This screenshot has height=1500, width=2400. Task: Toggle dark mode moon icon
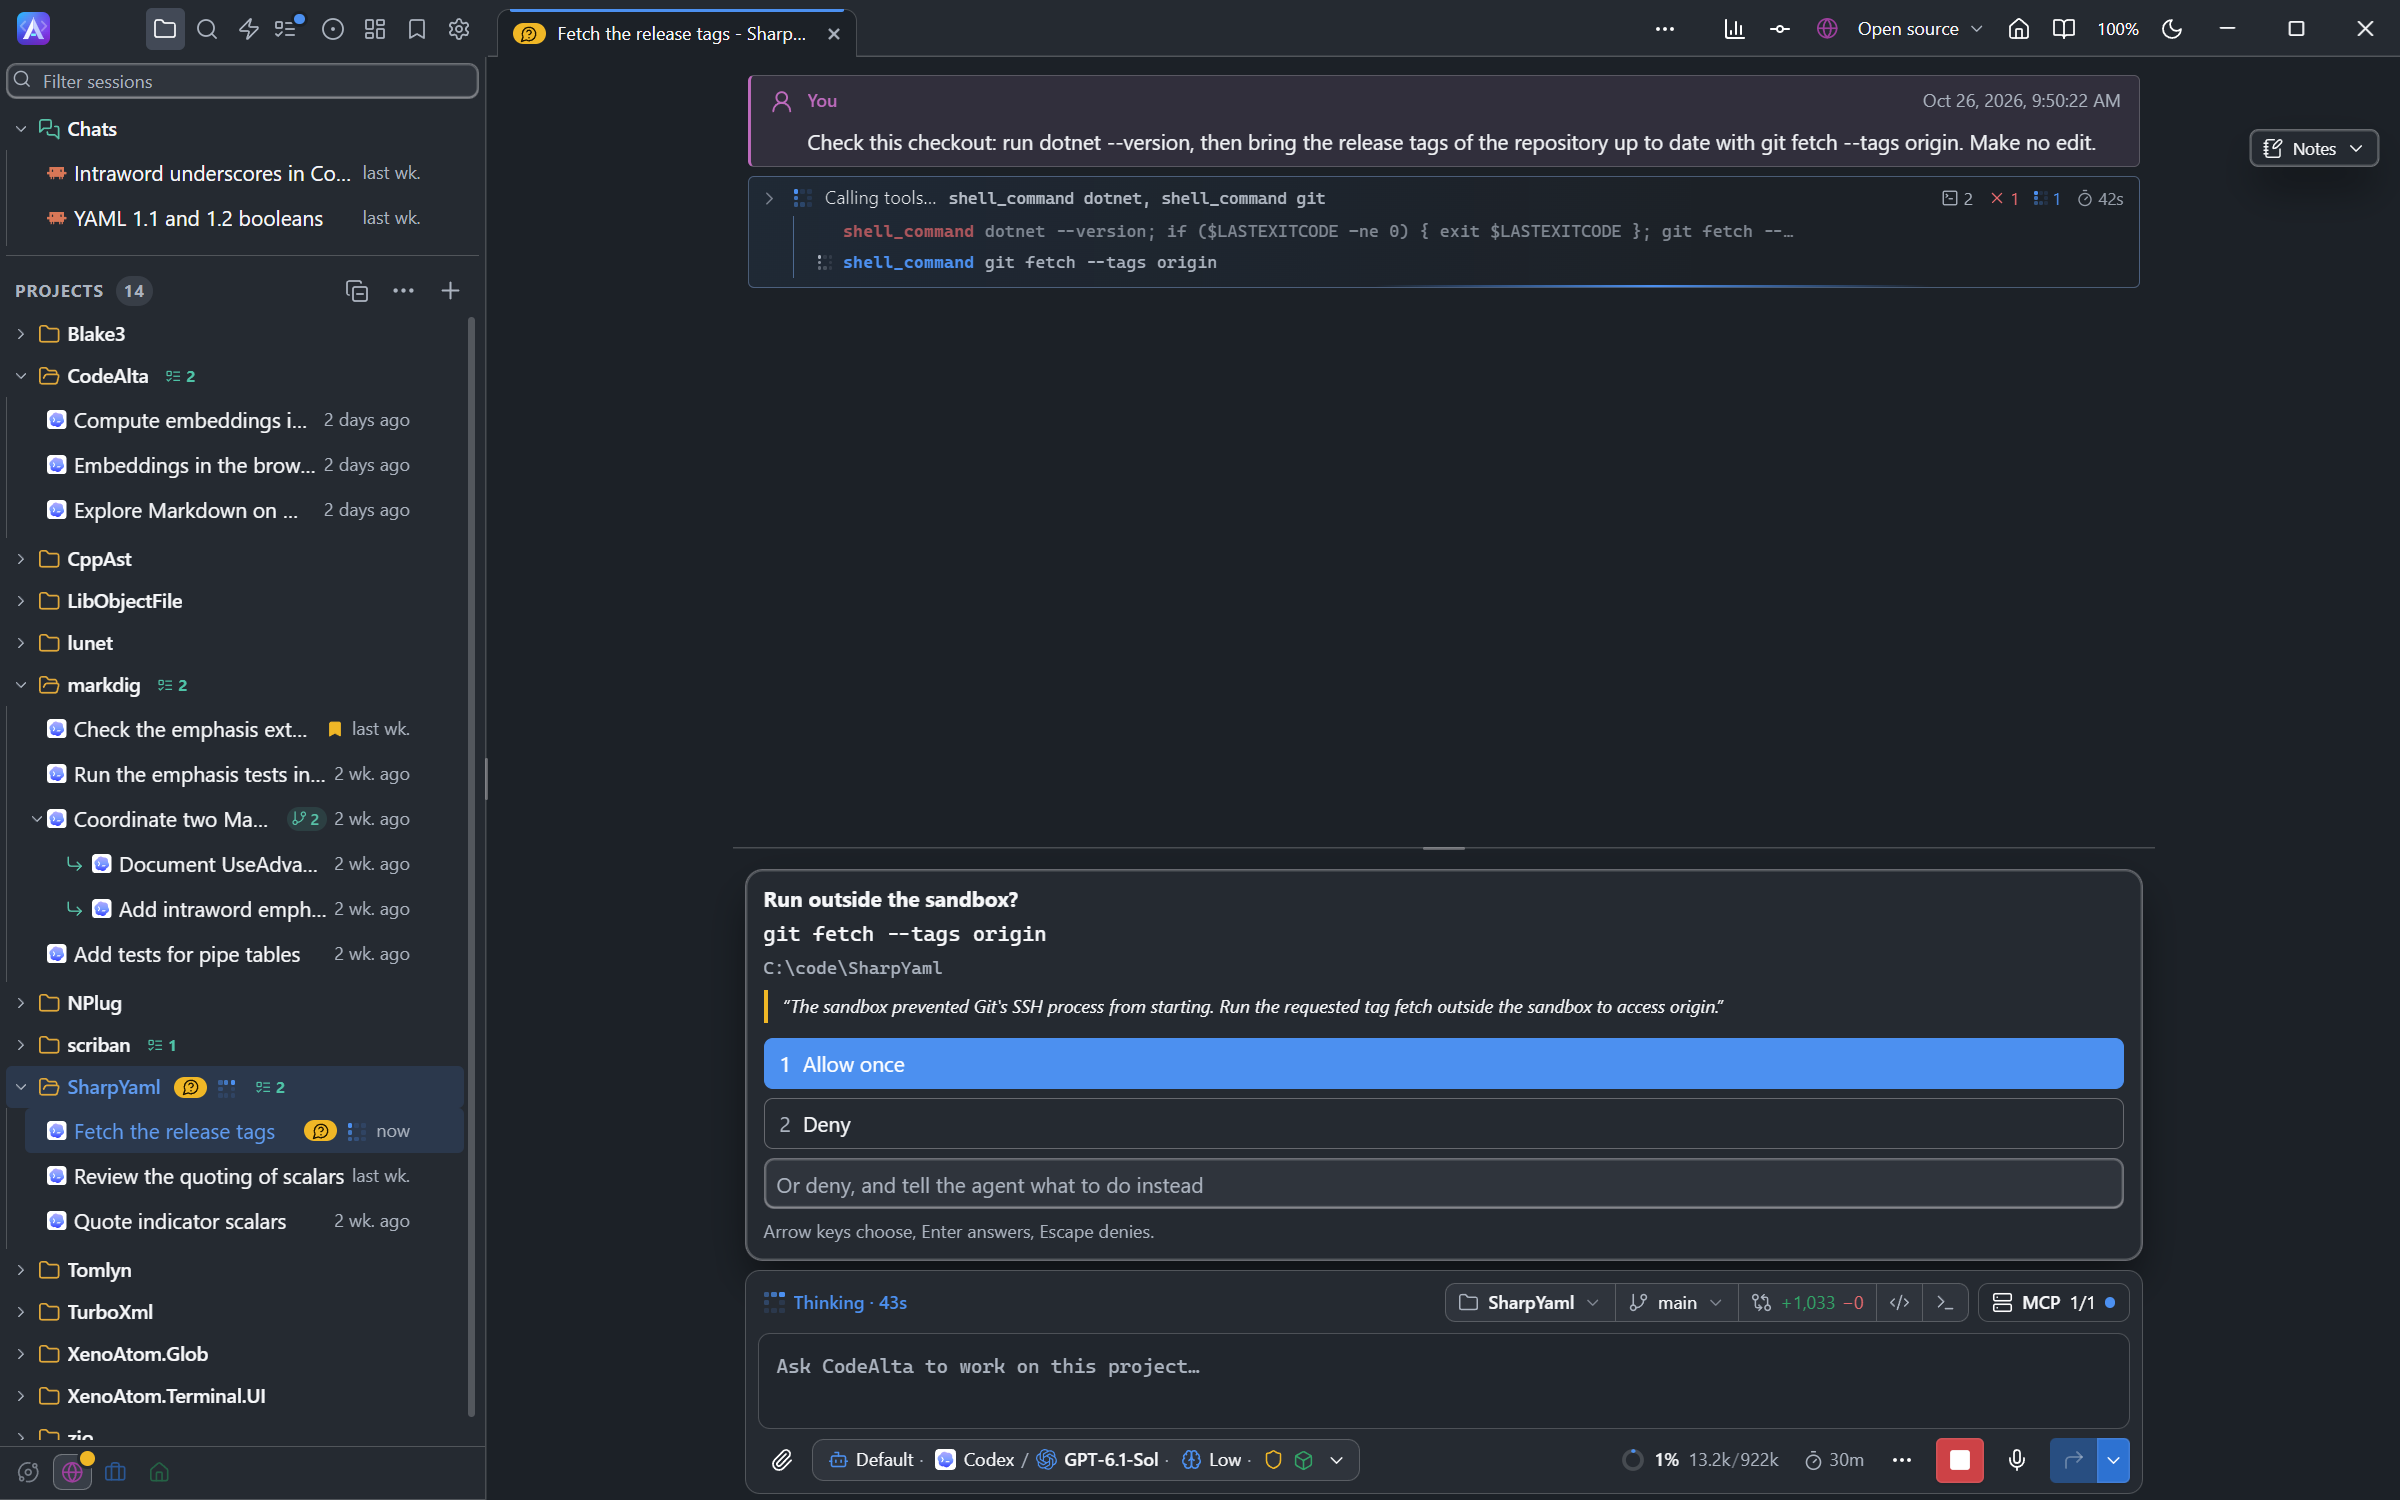click(2172, 29)
